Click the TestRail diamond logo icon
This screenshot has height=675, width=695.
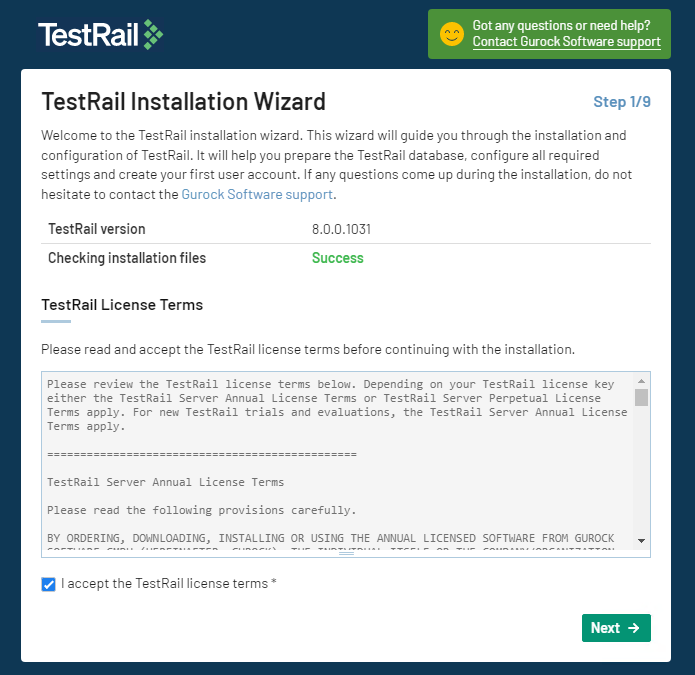pyautogui.click(x=153, y=34)
